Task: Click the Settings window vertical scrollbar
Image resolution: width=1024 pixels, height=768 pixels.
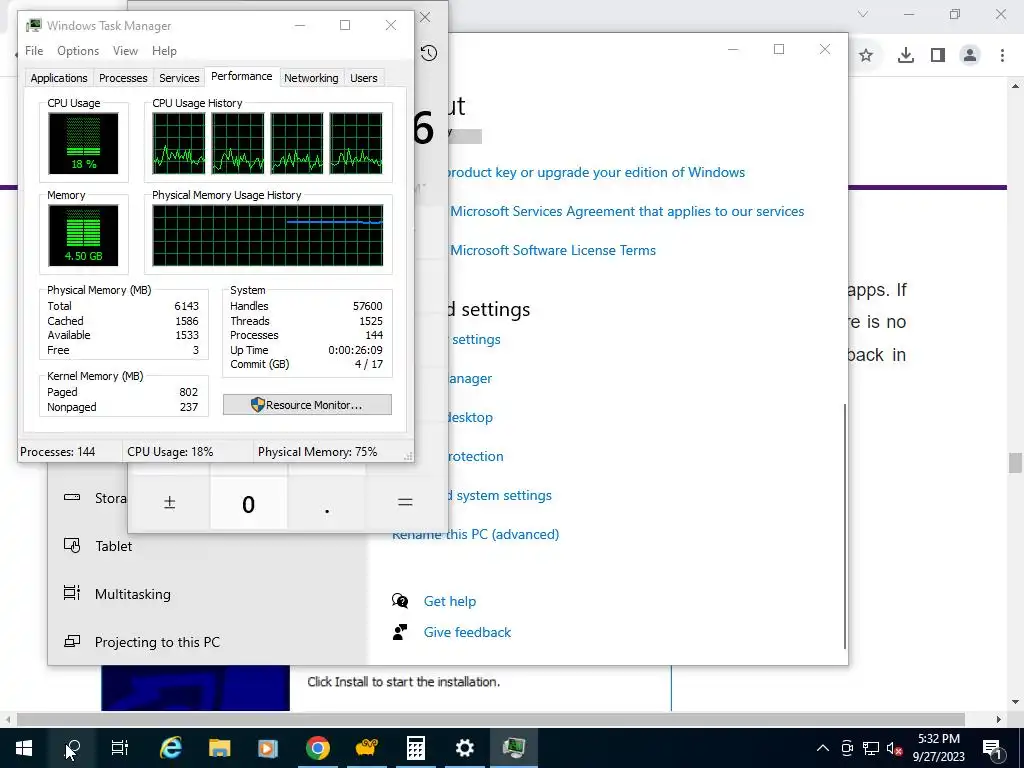Action: coord(844,526)
